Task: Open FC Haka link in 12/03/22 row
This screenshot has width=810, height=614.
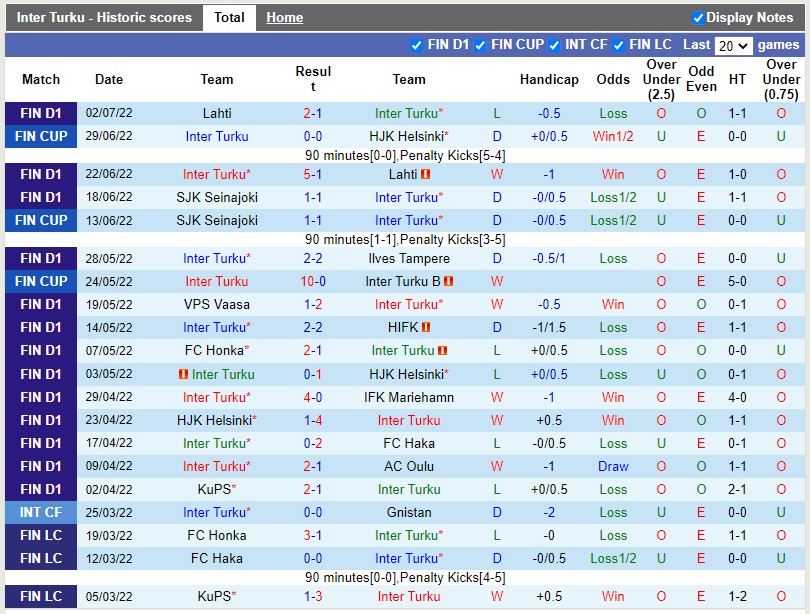Action: coord(217,559)
